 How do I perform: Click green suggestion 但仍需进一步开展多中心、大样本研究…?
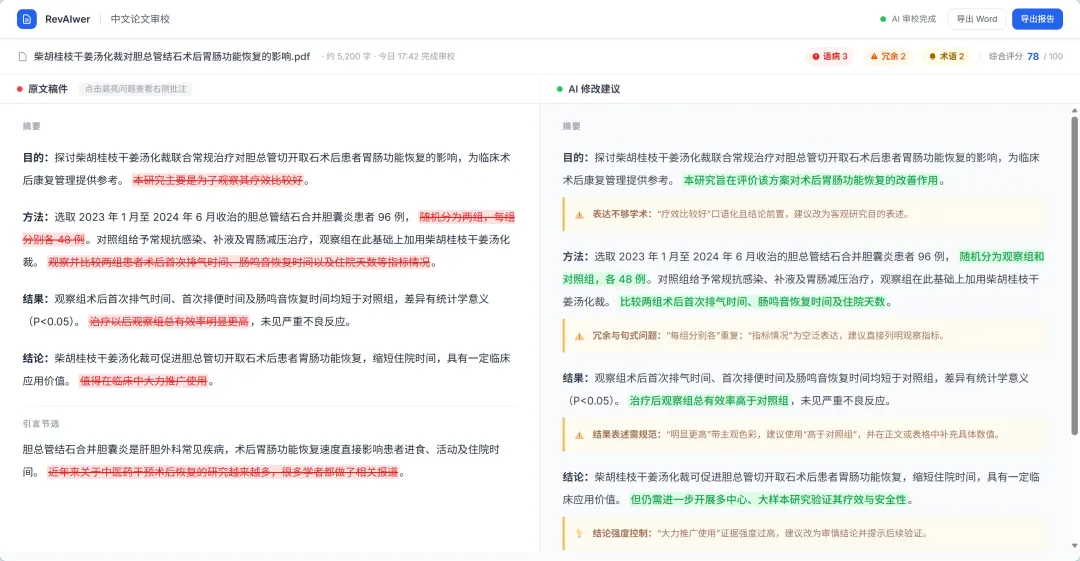click(769, 500)
